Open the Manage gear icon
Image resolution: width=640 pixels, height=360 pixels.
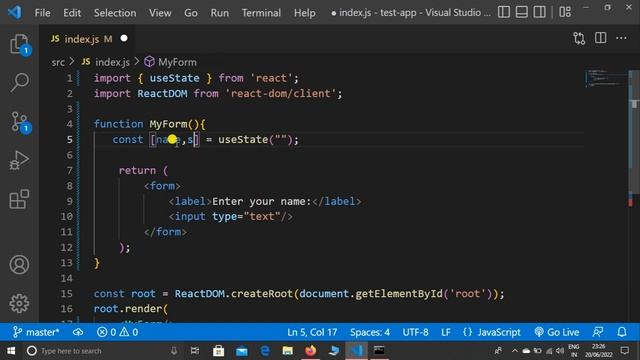(19, 303)
